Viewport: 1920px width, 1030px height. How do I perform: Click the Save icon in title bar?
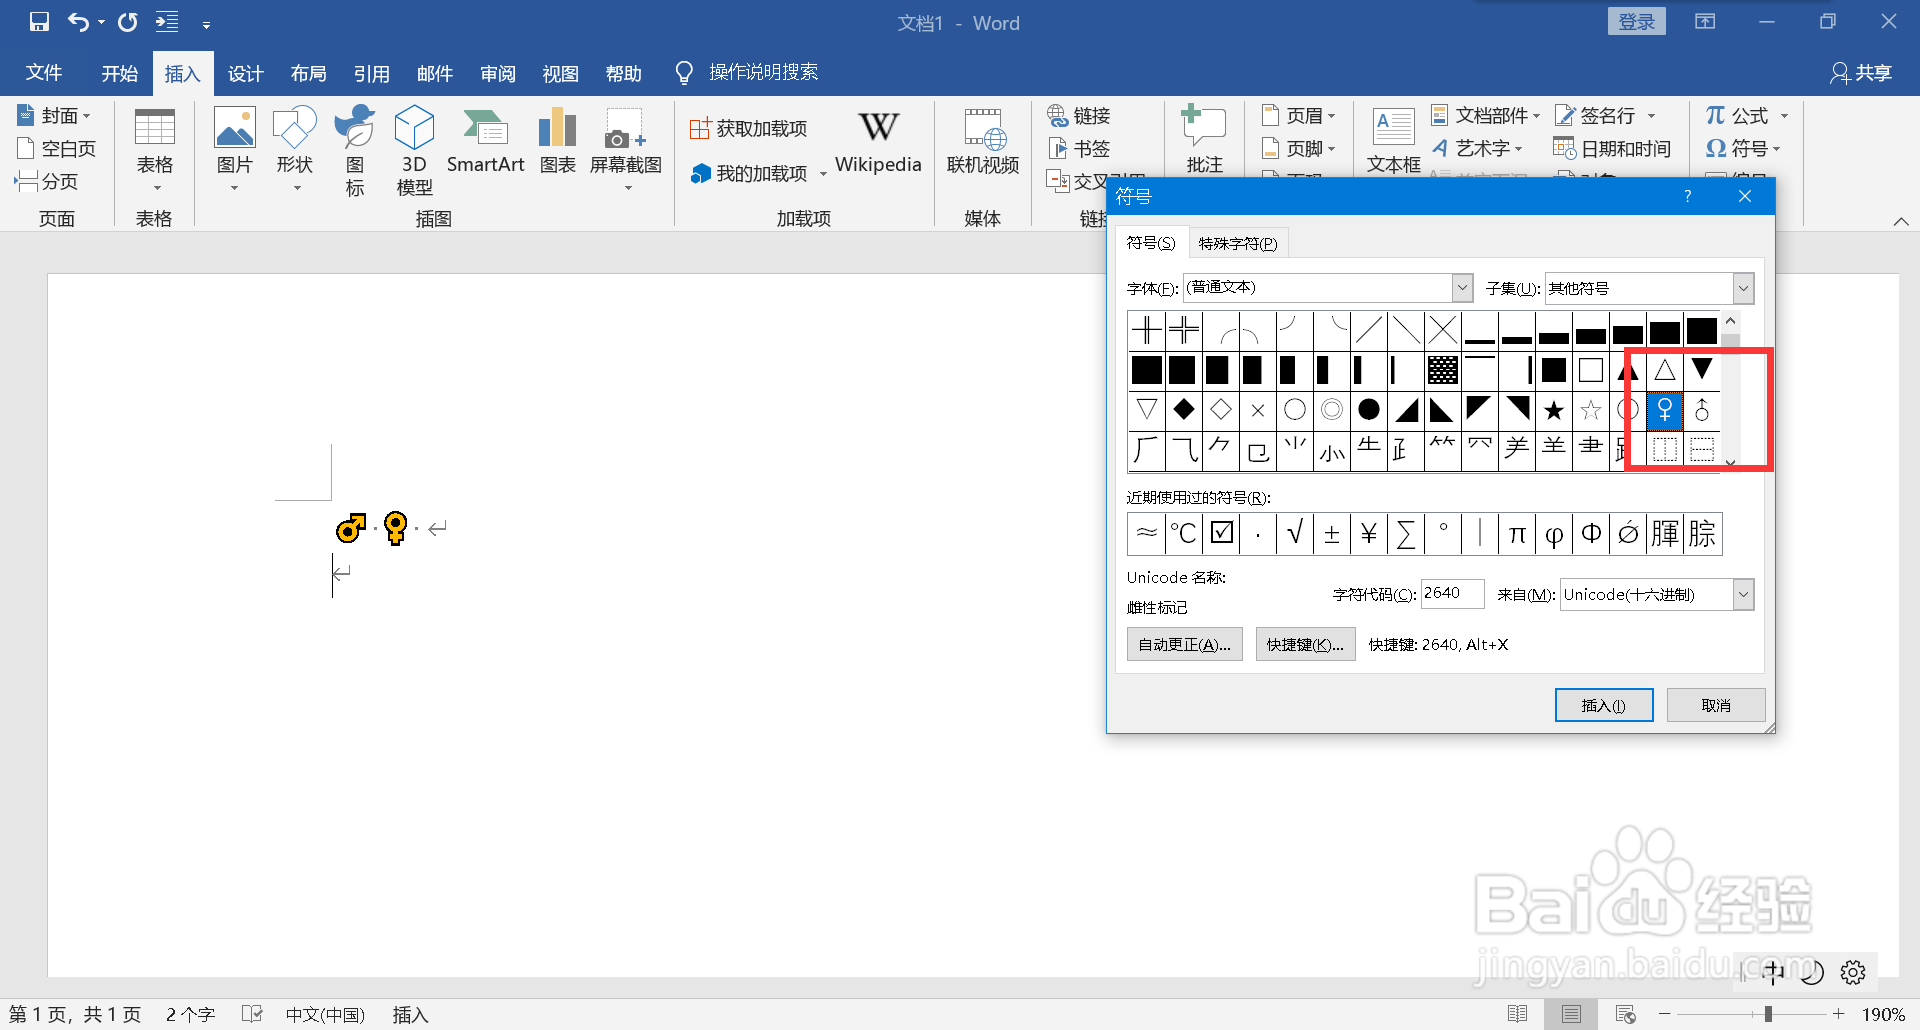click(39, 22)
